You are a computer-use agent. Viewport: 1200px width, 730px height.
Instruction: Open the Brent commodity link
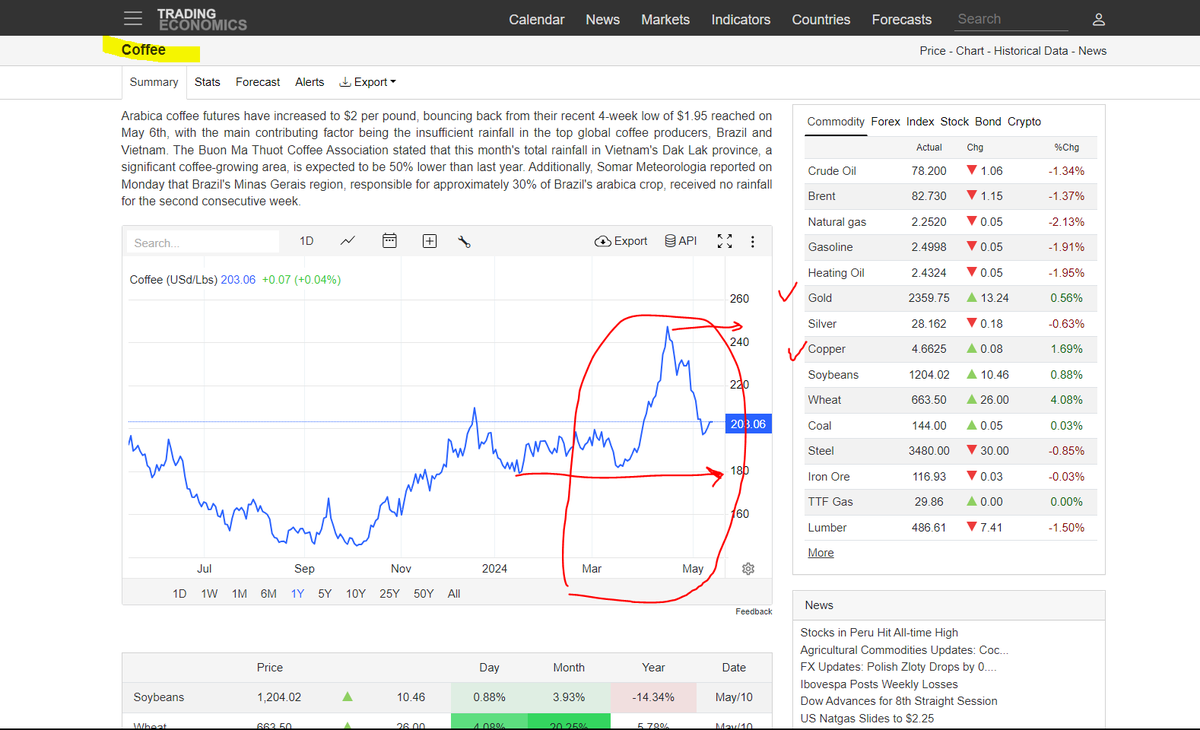pos(822,196)
